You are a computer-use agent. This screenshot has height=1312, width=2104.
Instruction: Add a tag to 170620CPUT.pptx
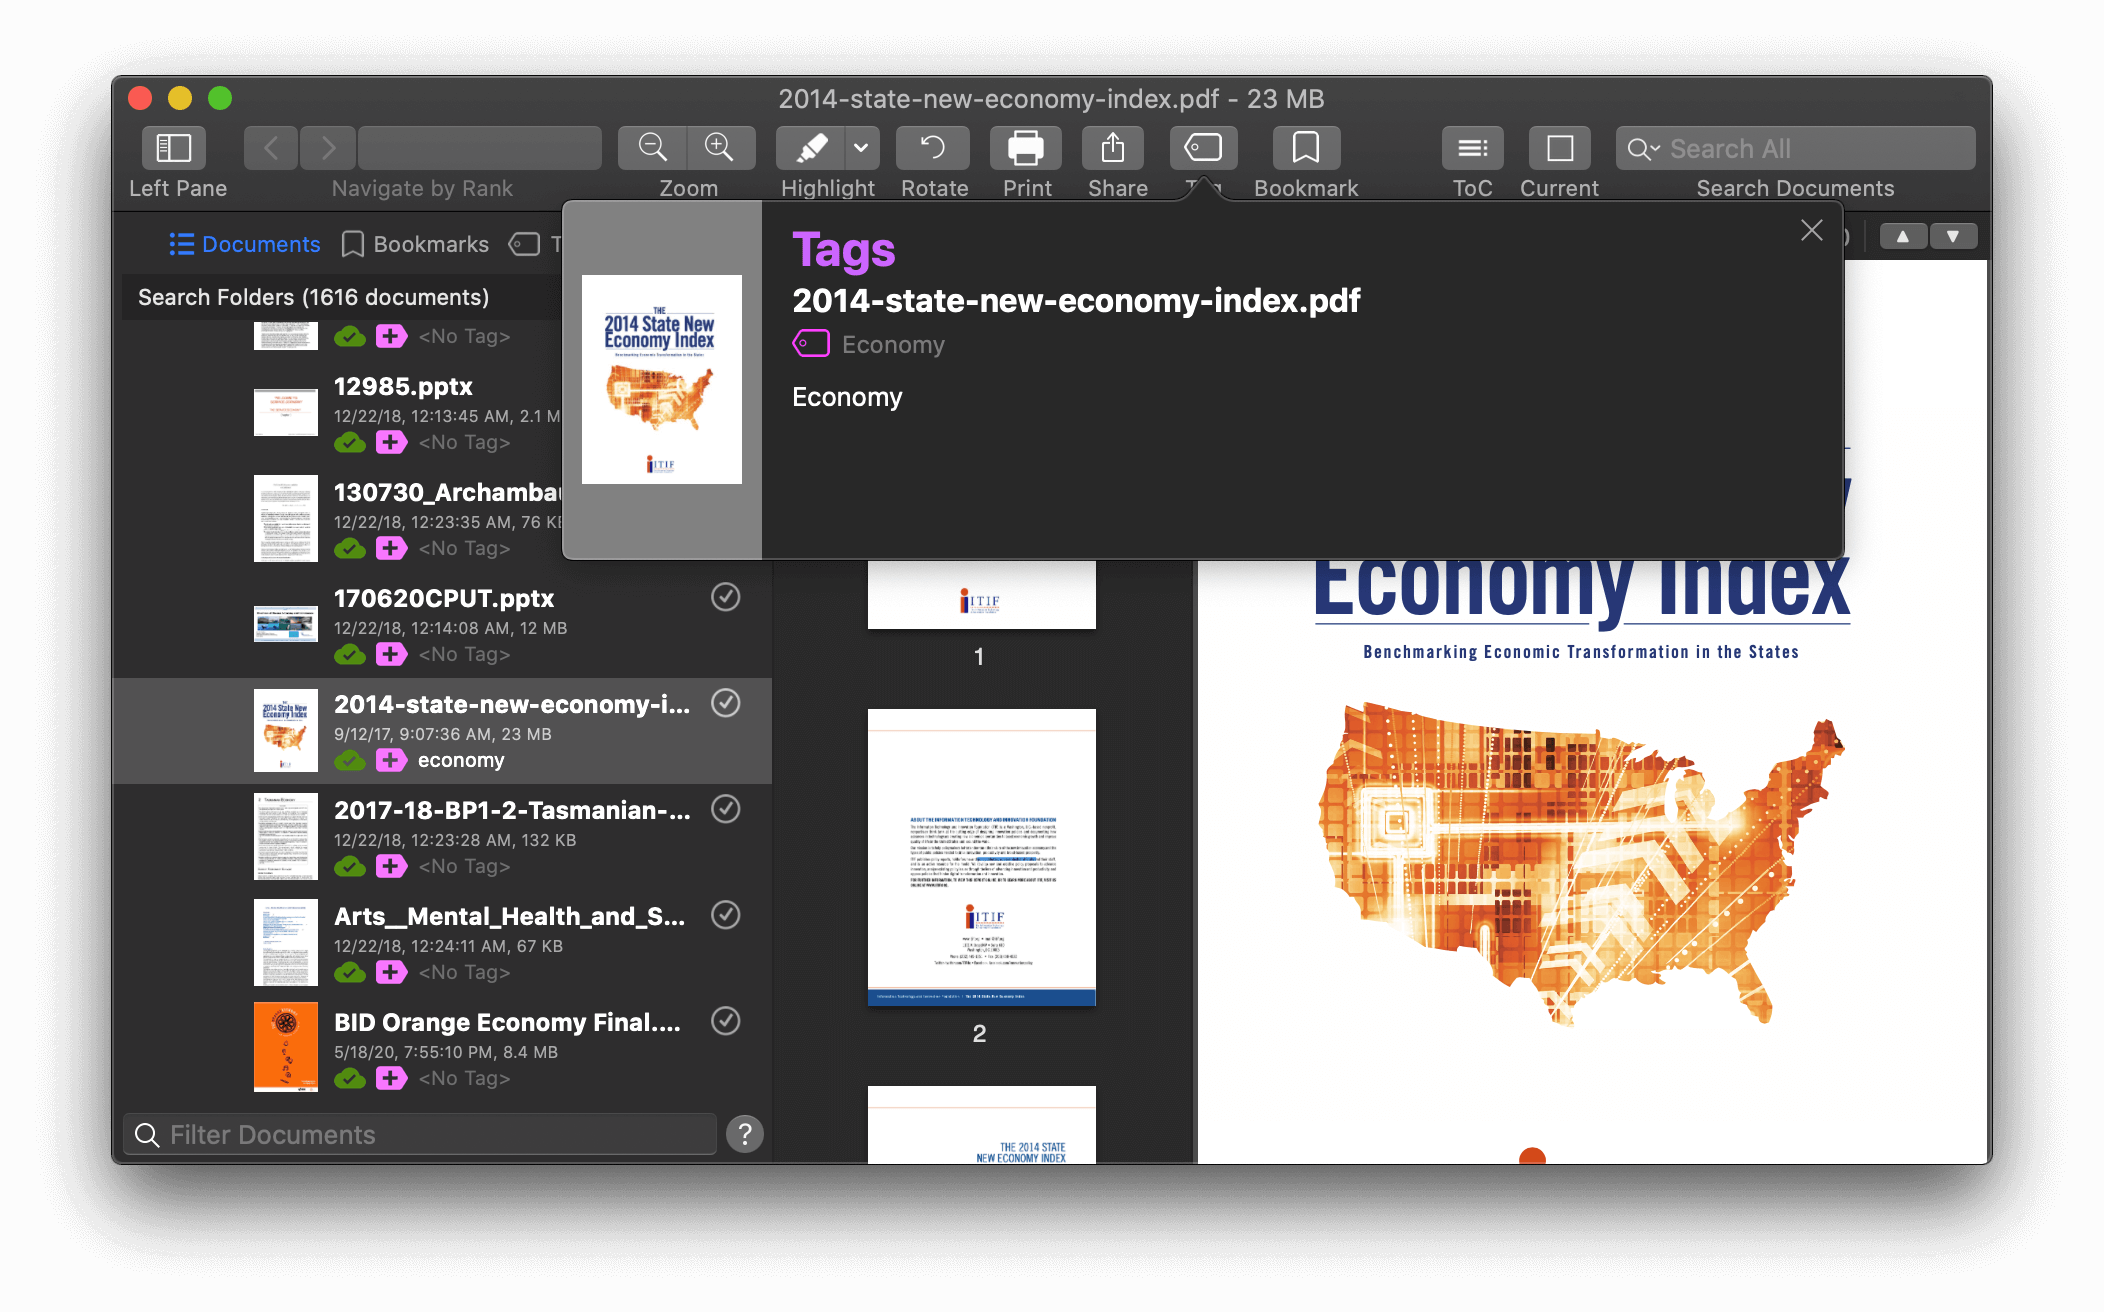391,654
